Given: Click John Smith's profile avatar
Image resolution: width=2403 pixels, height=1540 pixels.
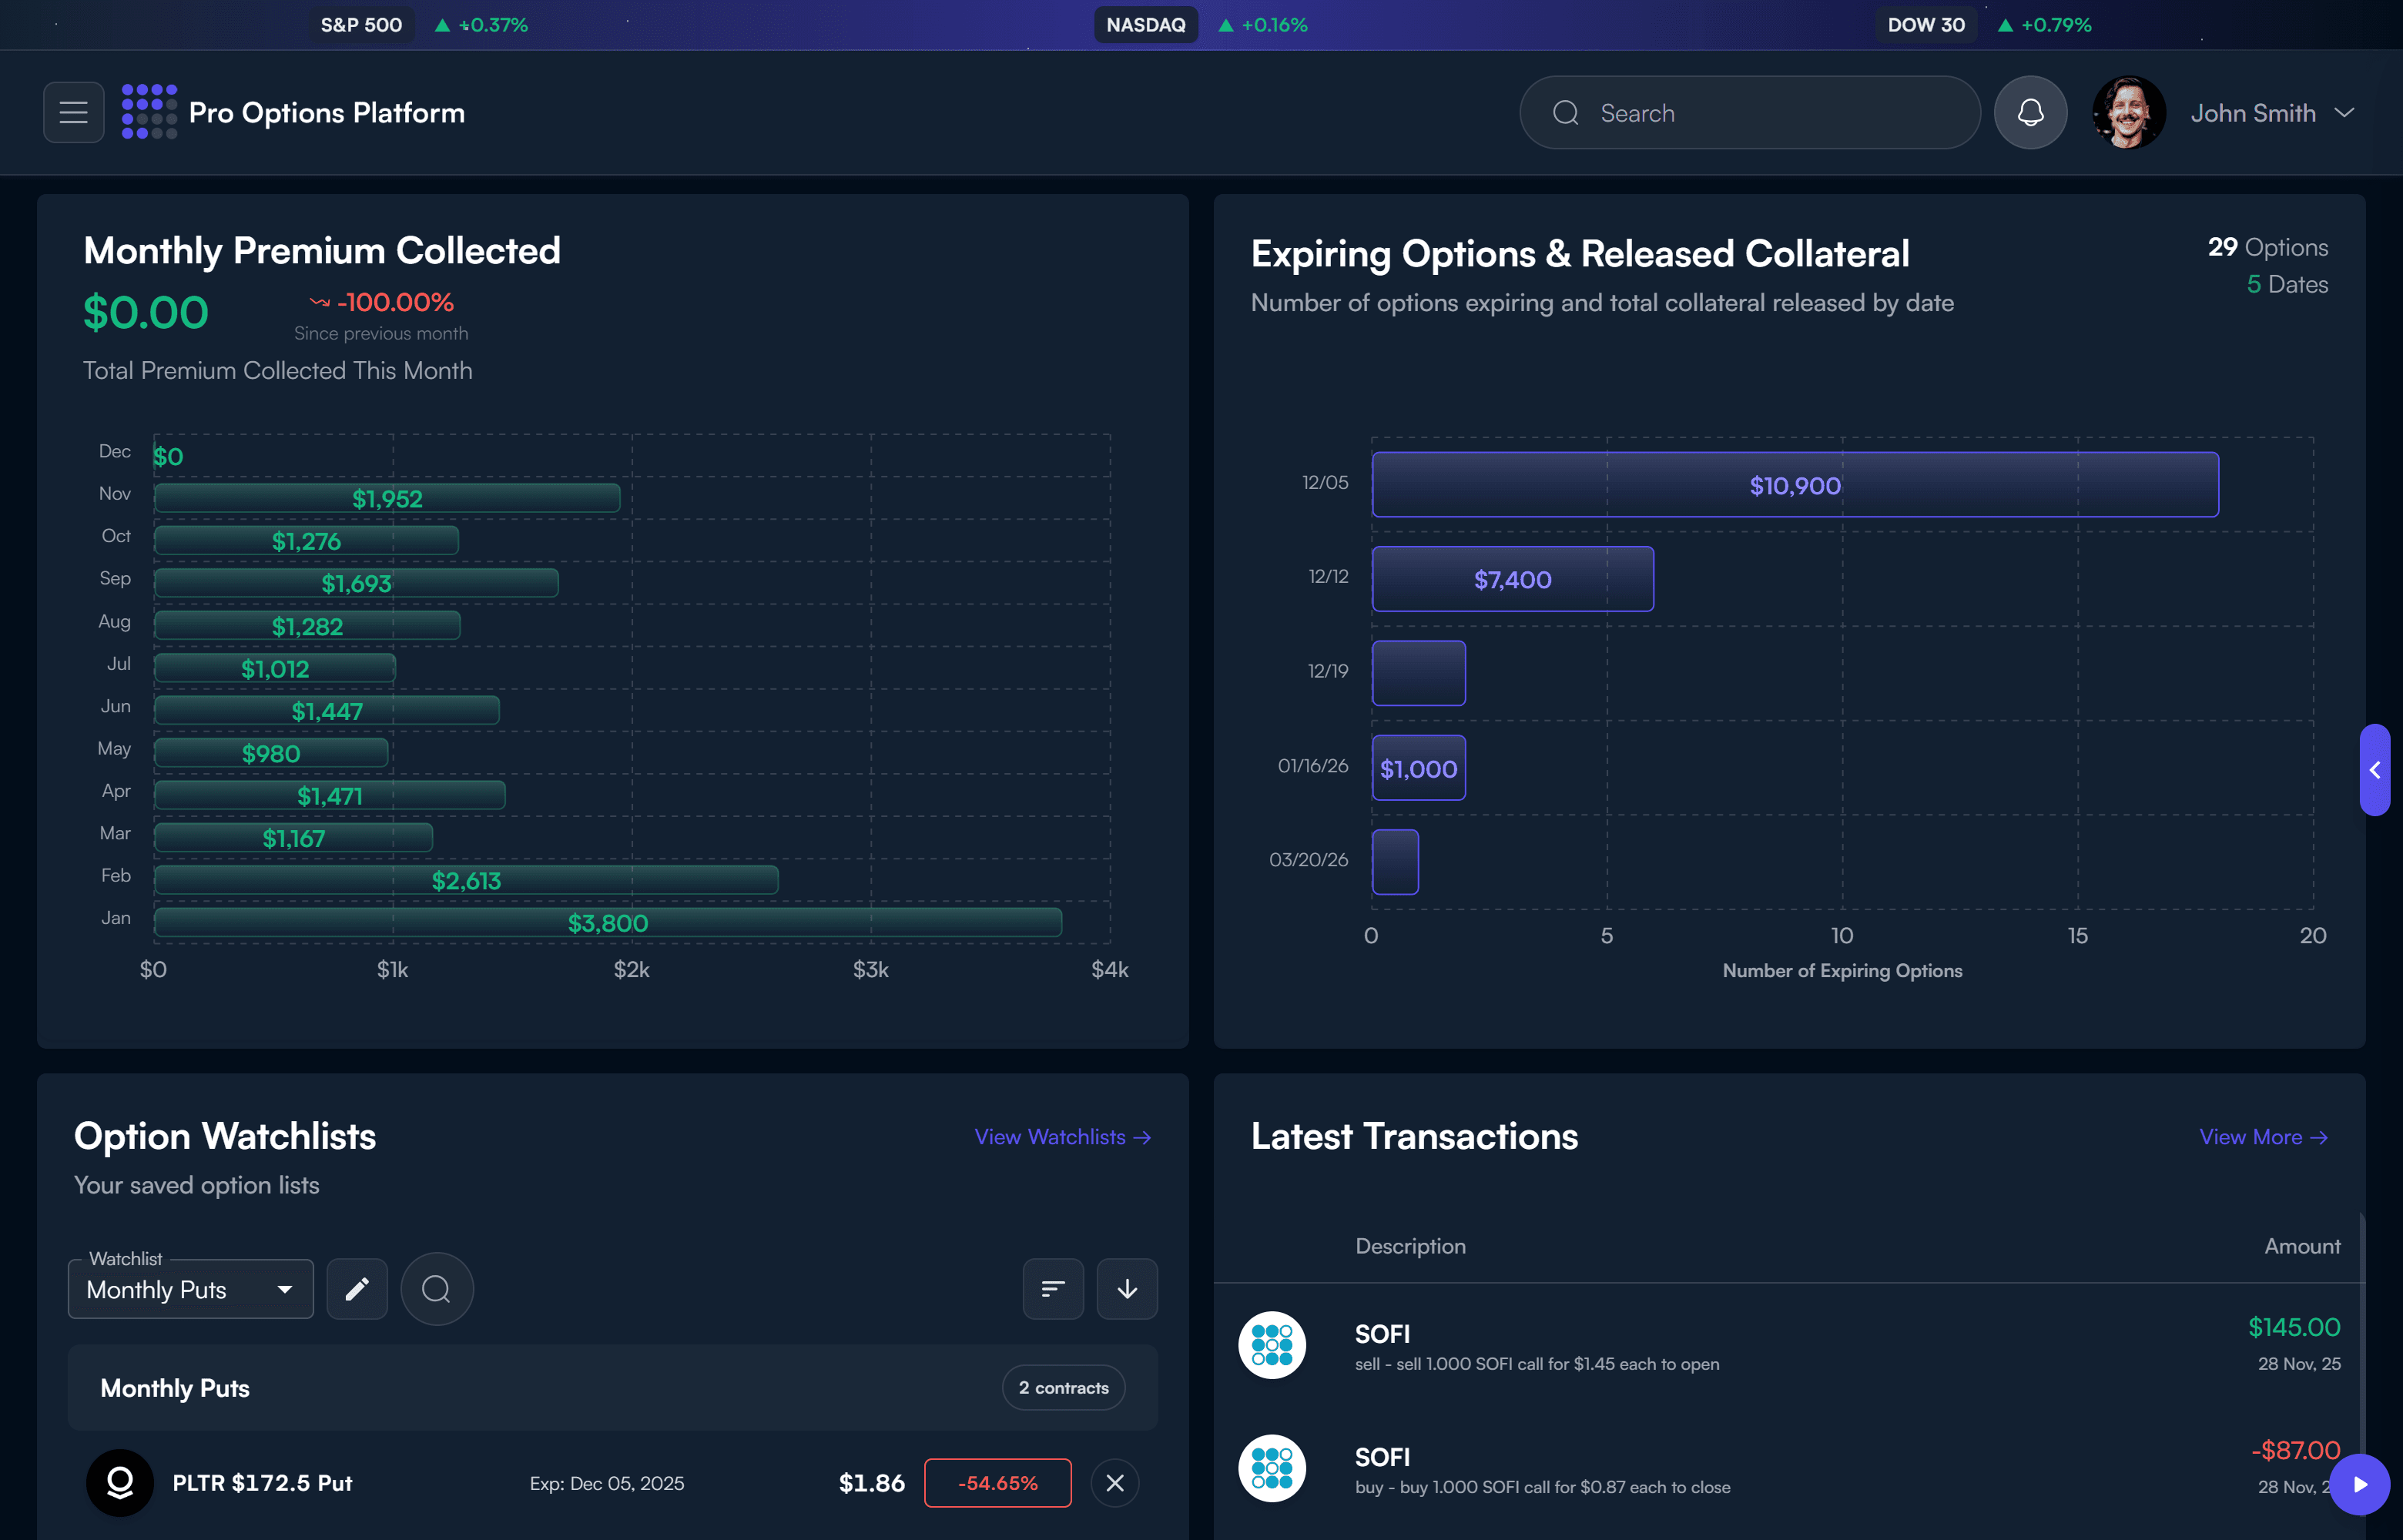Looking at the screenshot, I should pos(2128,112).
